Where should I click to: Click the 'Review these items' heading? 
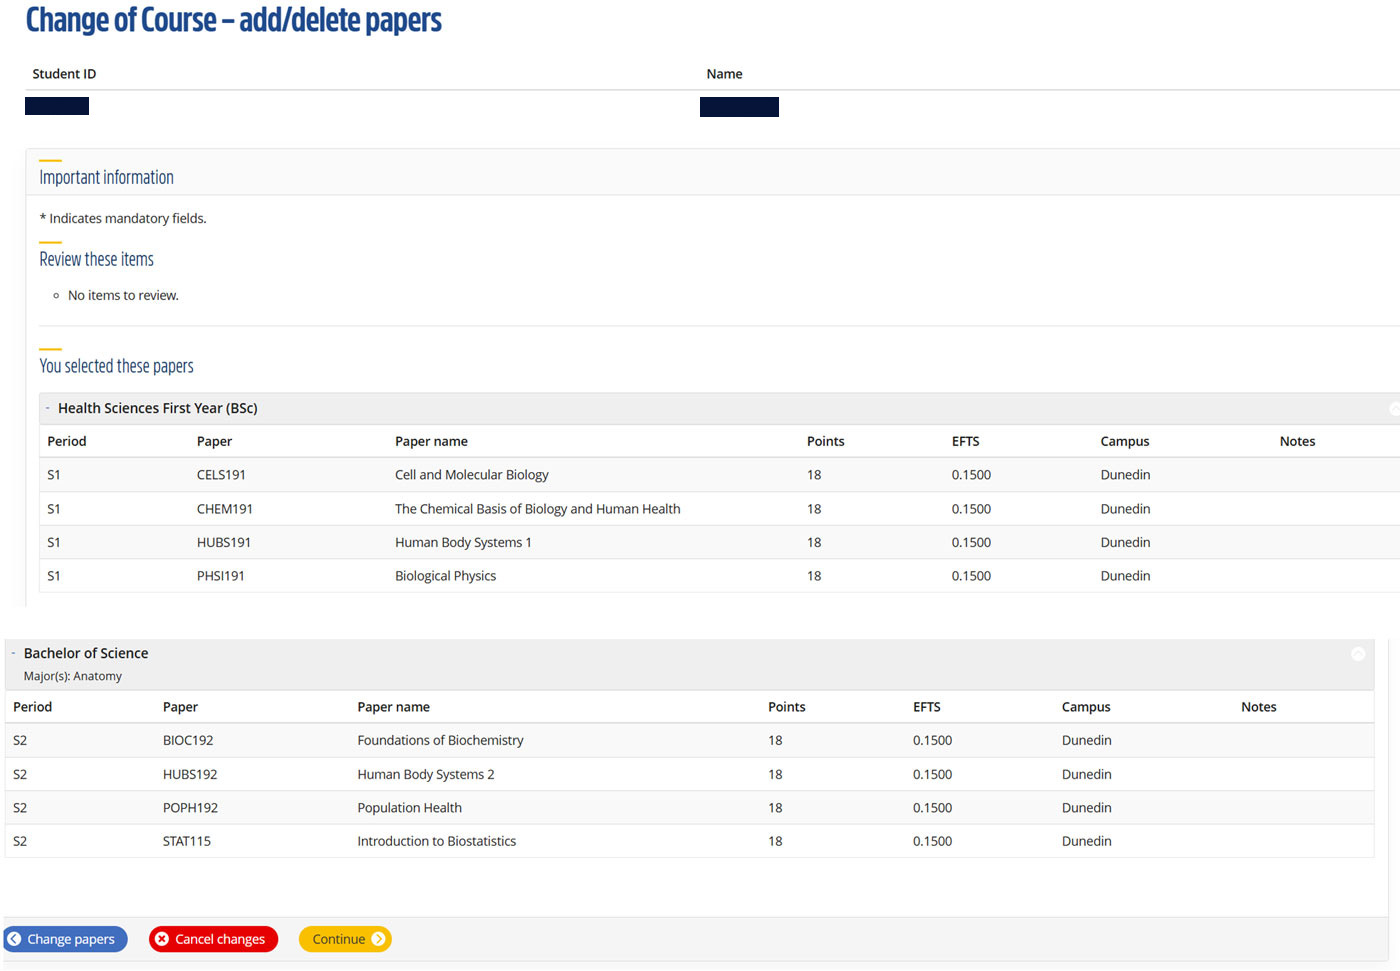point(97,259)
